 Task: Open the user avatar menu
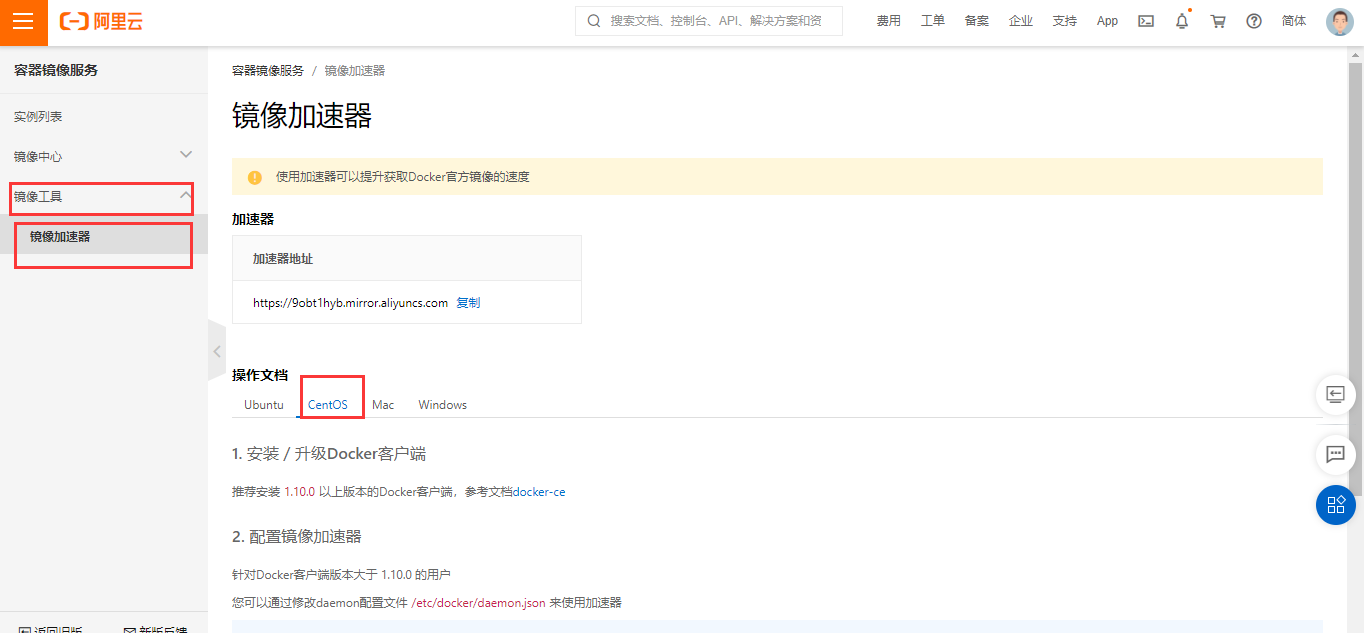tap(1339, 22)
